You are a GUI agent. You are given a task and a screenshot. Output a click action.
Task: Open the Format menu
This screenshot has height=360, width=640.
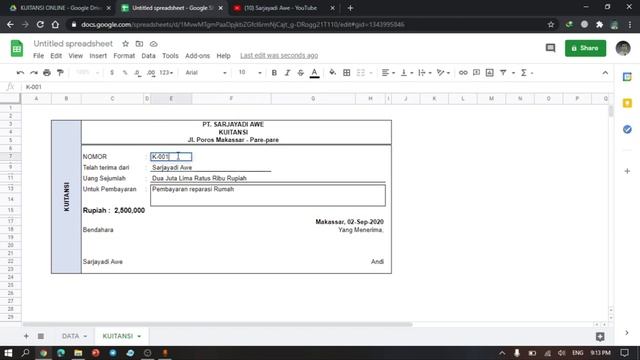[x=124, y=56]
